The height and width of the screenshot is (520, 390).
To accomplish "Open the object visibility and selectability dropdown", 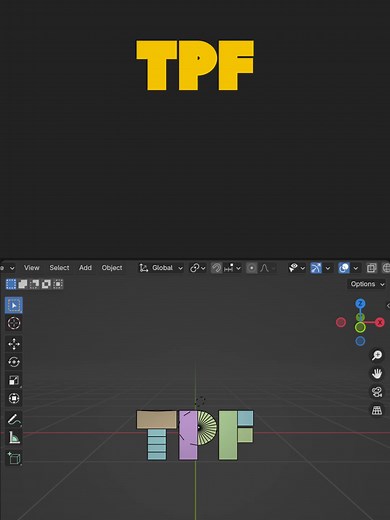I will click(297, 268).
